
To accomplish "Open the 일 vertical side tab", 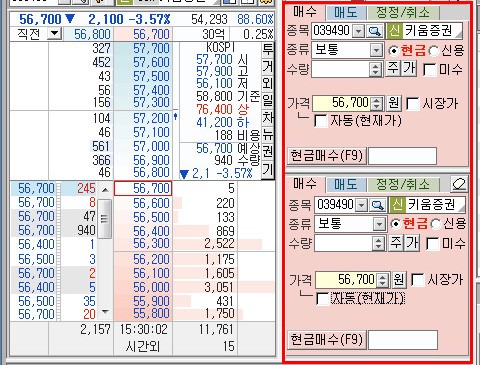I will (x=268, y=101).
